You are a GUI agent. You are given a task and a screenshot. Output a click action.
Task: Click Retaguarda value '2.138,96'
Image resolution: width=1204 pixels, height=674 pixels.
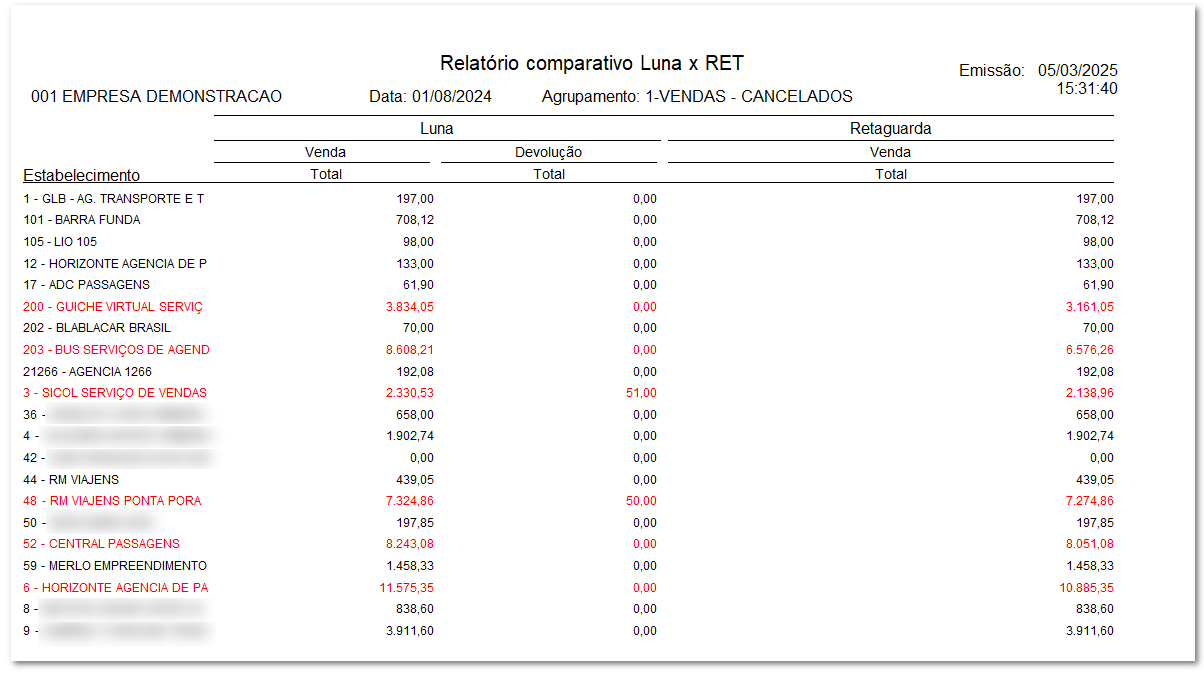coord(1089,393)
